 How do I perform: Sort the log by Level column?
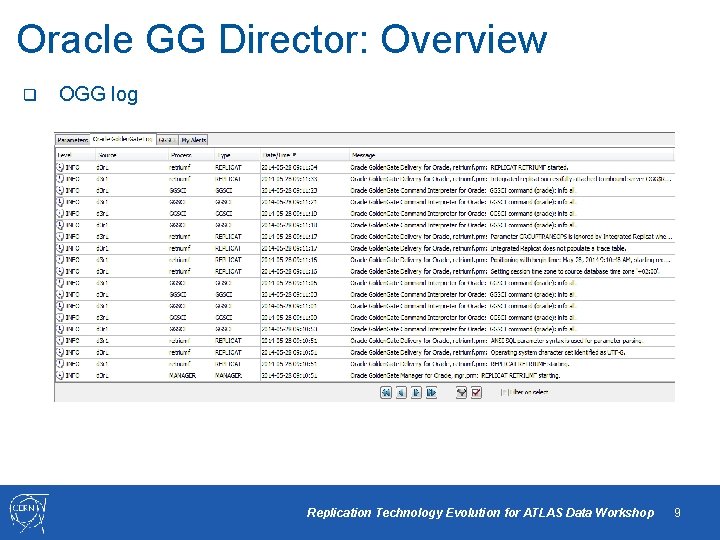point(75,155)
